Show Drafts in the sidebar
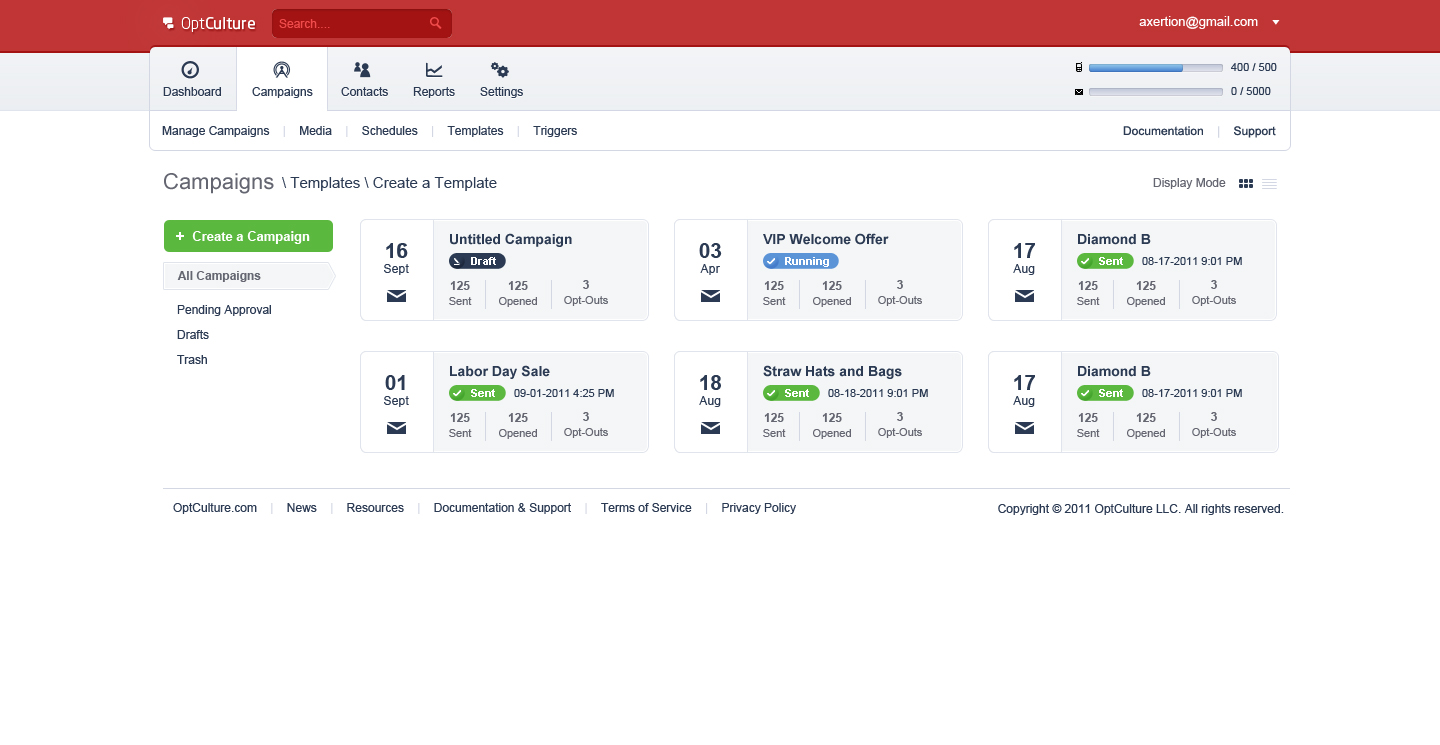Viewport: 1440px width, 745px height. (x=193, y=335)
